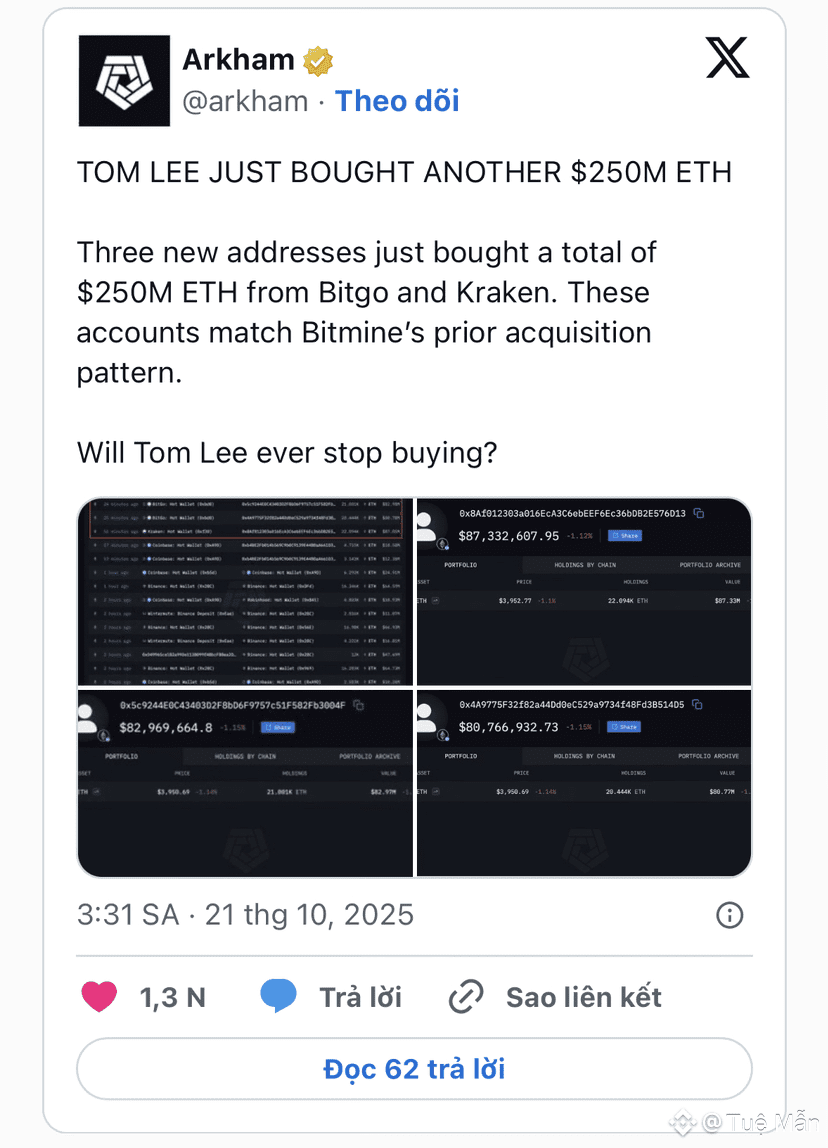Follow Arkham via Theo dõi link
The height and width of the screenshot is (1148, 828).
pyautogui.click(x=397, y=101)
